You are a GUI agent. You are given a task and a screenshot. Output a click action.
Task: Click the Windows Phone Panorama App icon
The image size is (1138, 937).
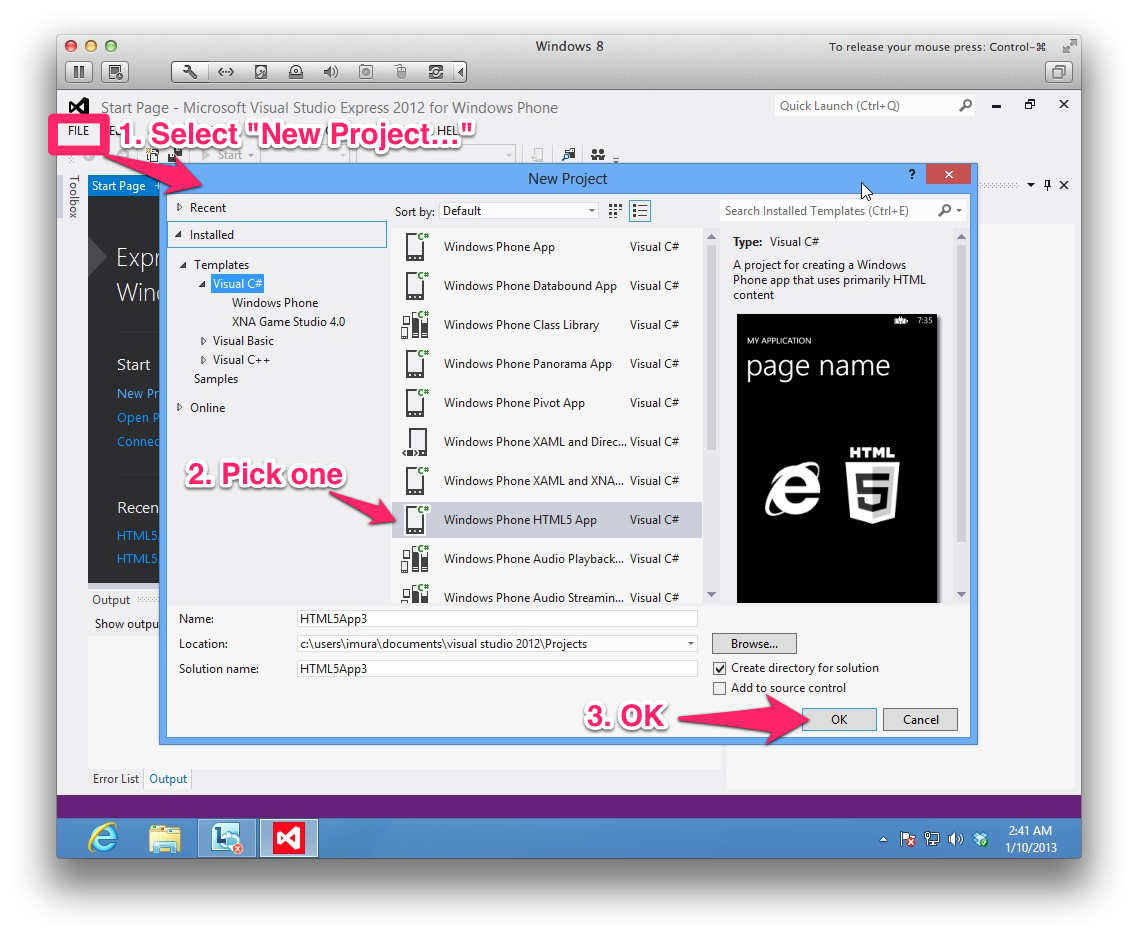[415, 364]
